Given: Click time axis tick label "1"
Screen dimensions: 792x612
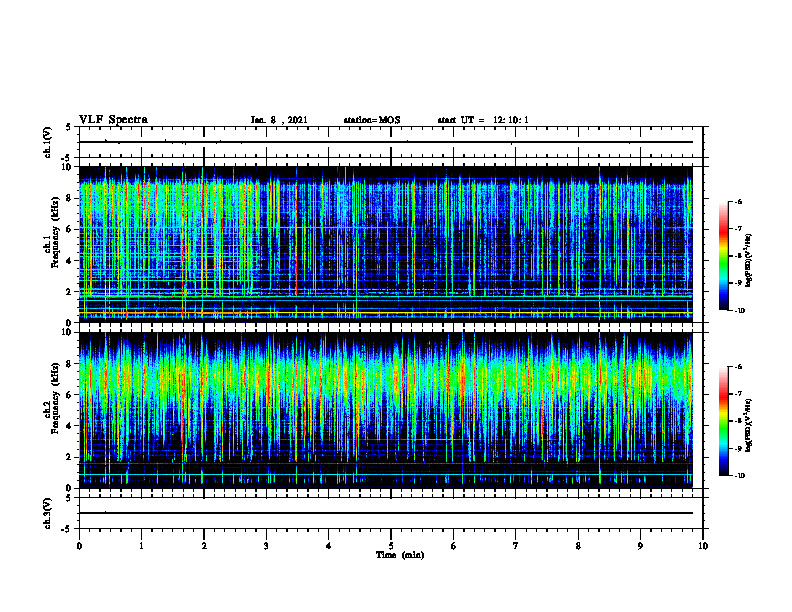Looking at the screenshot, I should point(141,546).
